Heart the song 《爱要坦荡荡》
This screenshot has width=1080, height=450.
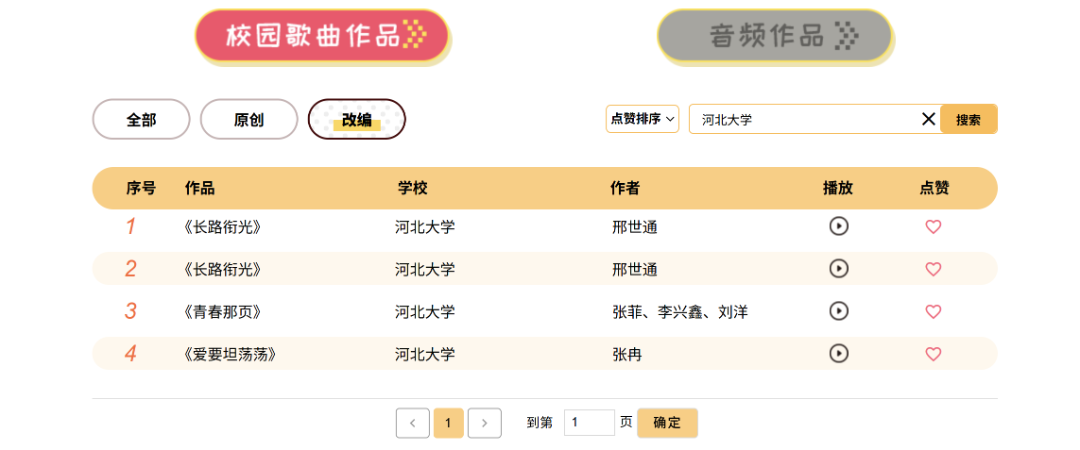(933, 354)
